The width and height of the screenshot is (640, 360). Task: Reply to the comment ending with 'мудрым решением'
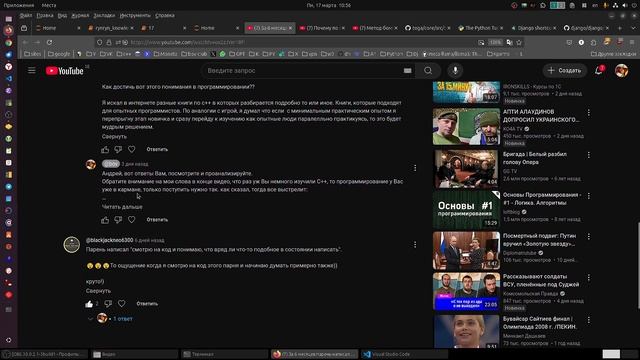coord(157,149)
